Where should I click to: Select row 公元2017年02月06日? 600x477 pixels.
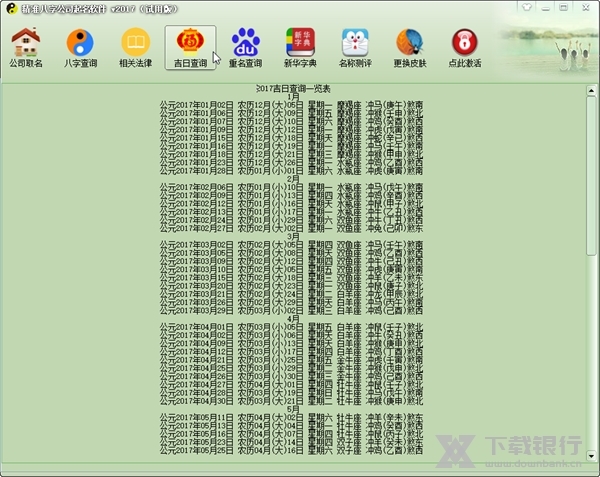point(291,187)
